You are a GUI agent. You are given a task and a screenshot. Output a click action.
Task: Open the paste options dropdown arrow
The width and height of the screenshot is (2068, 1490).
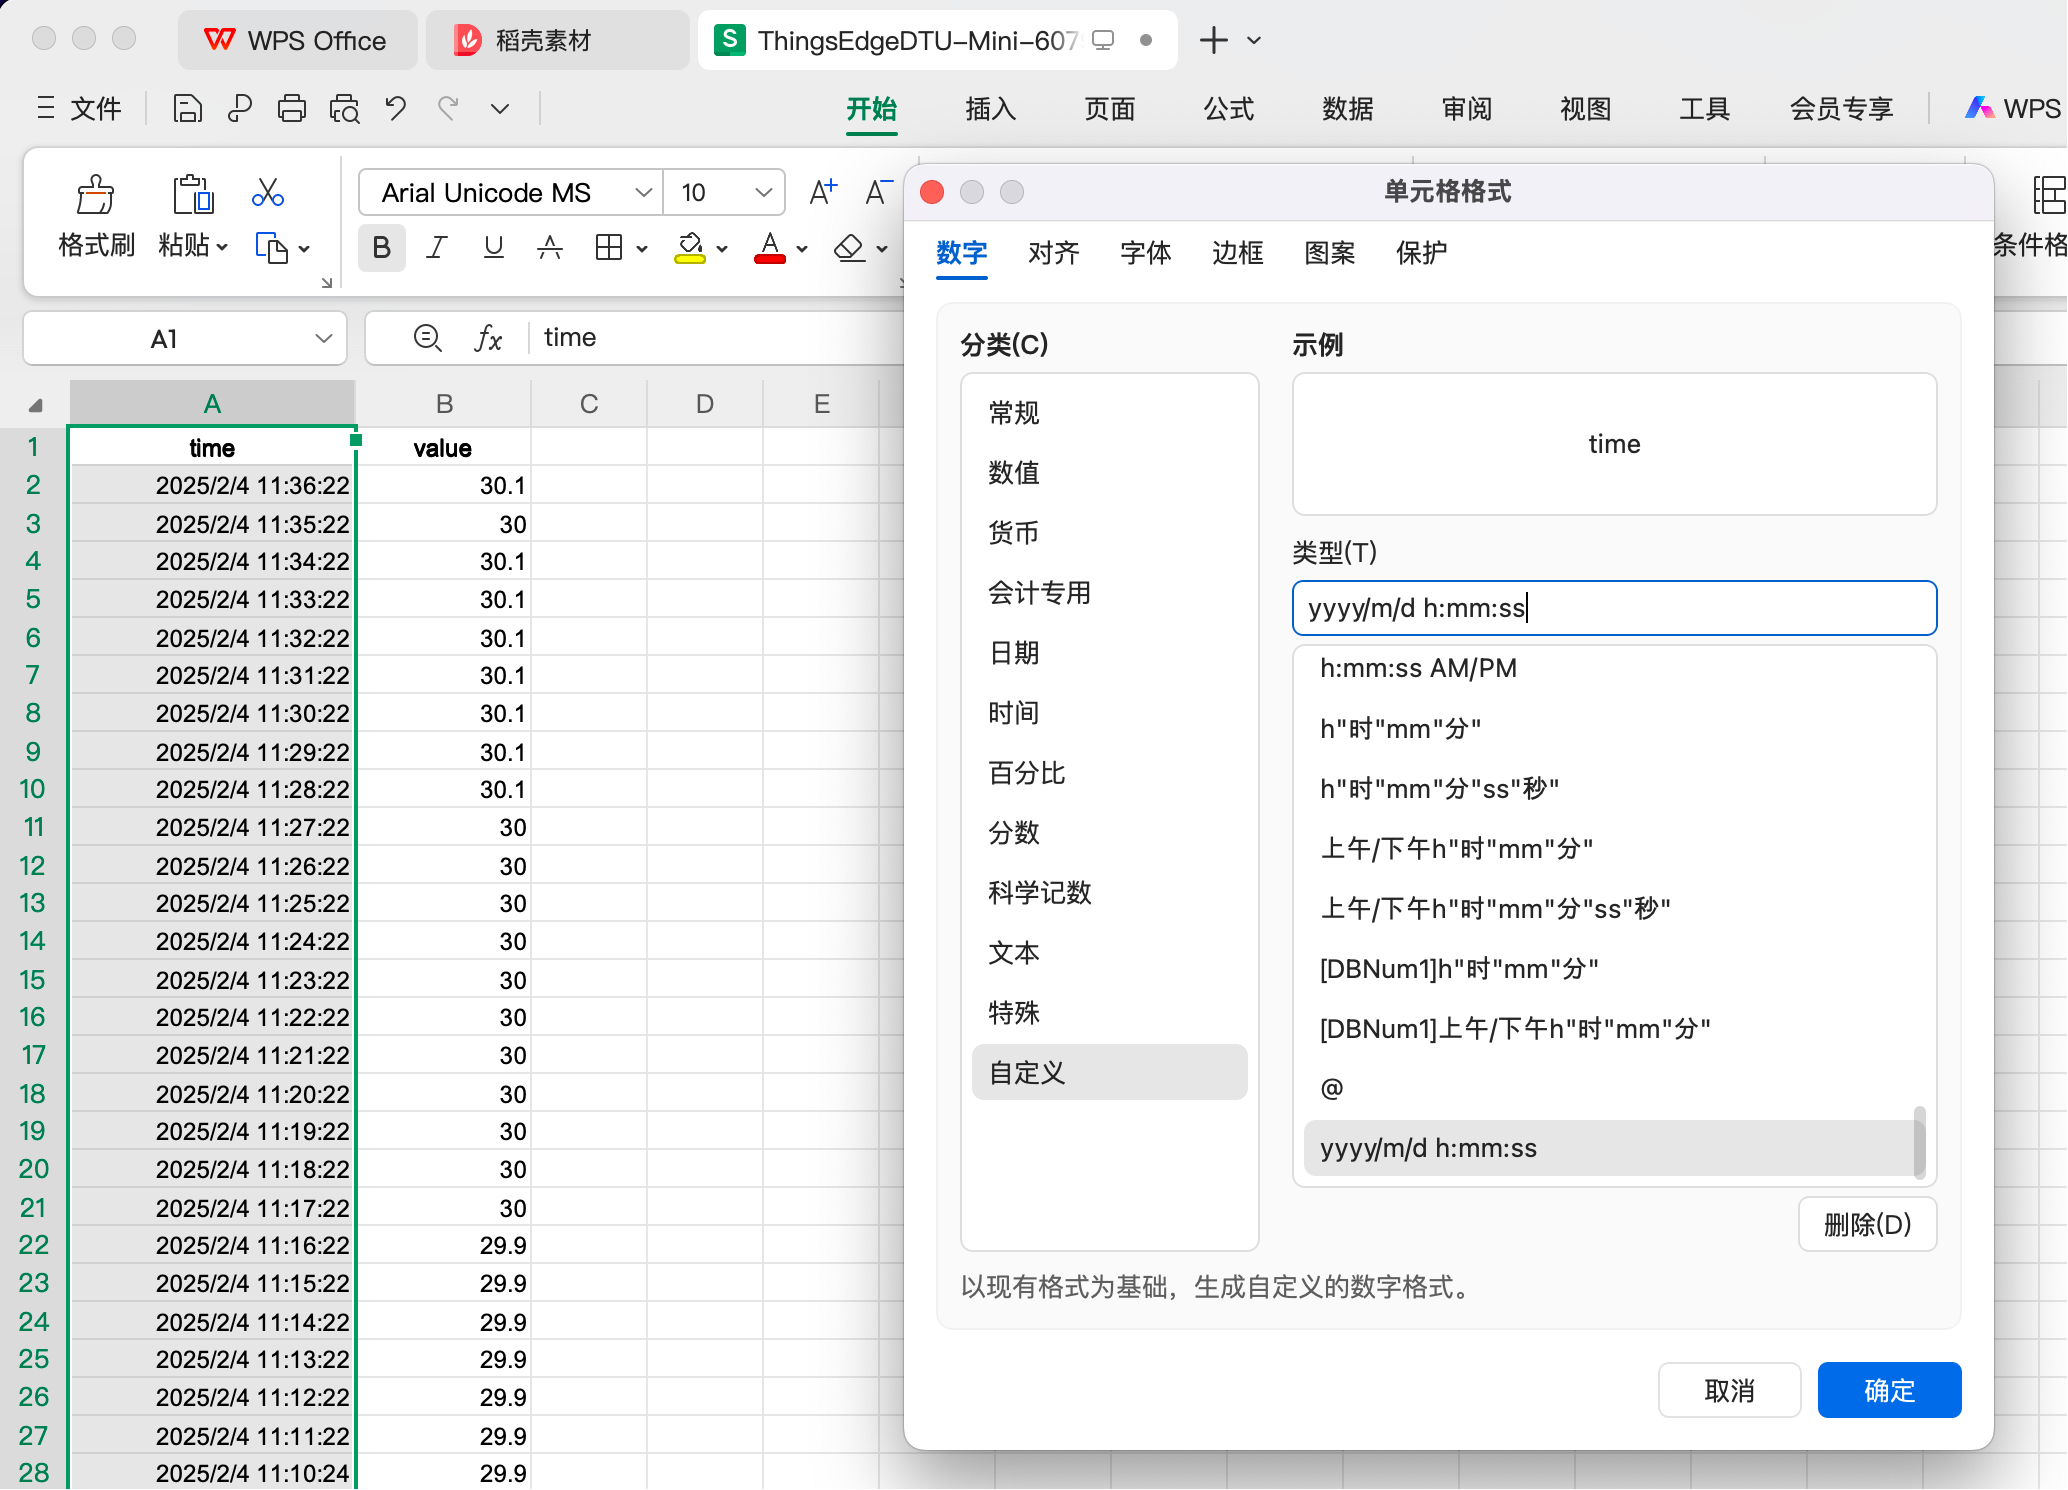click(222, 246)
